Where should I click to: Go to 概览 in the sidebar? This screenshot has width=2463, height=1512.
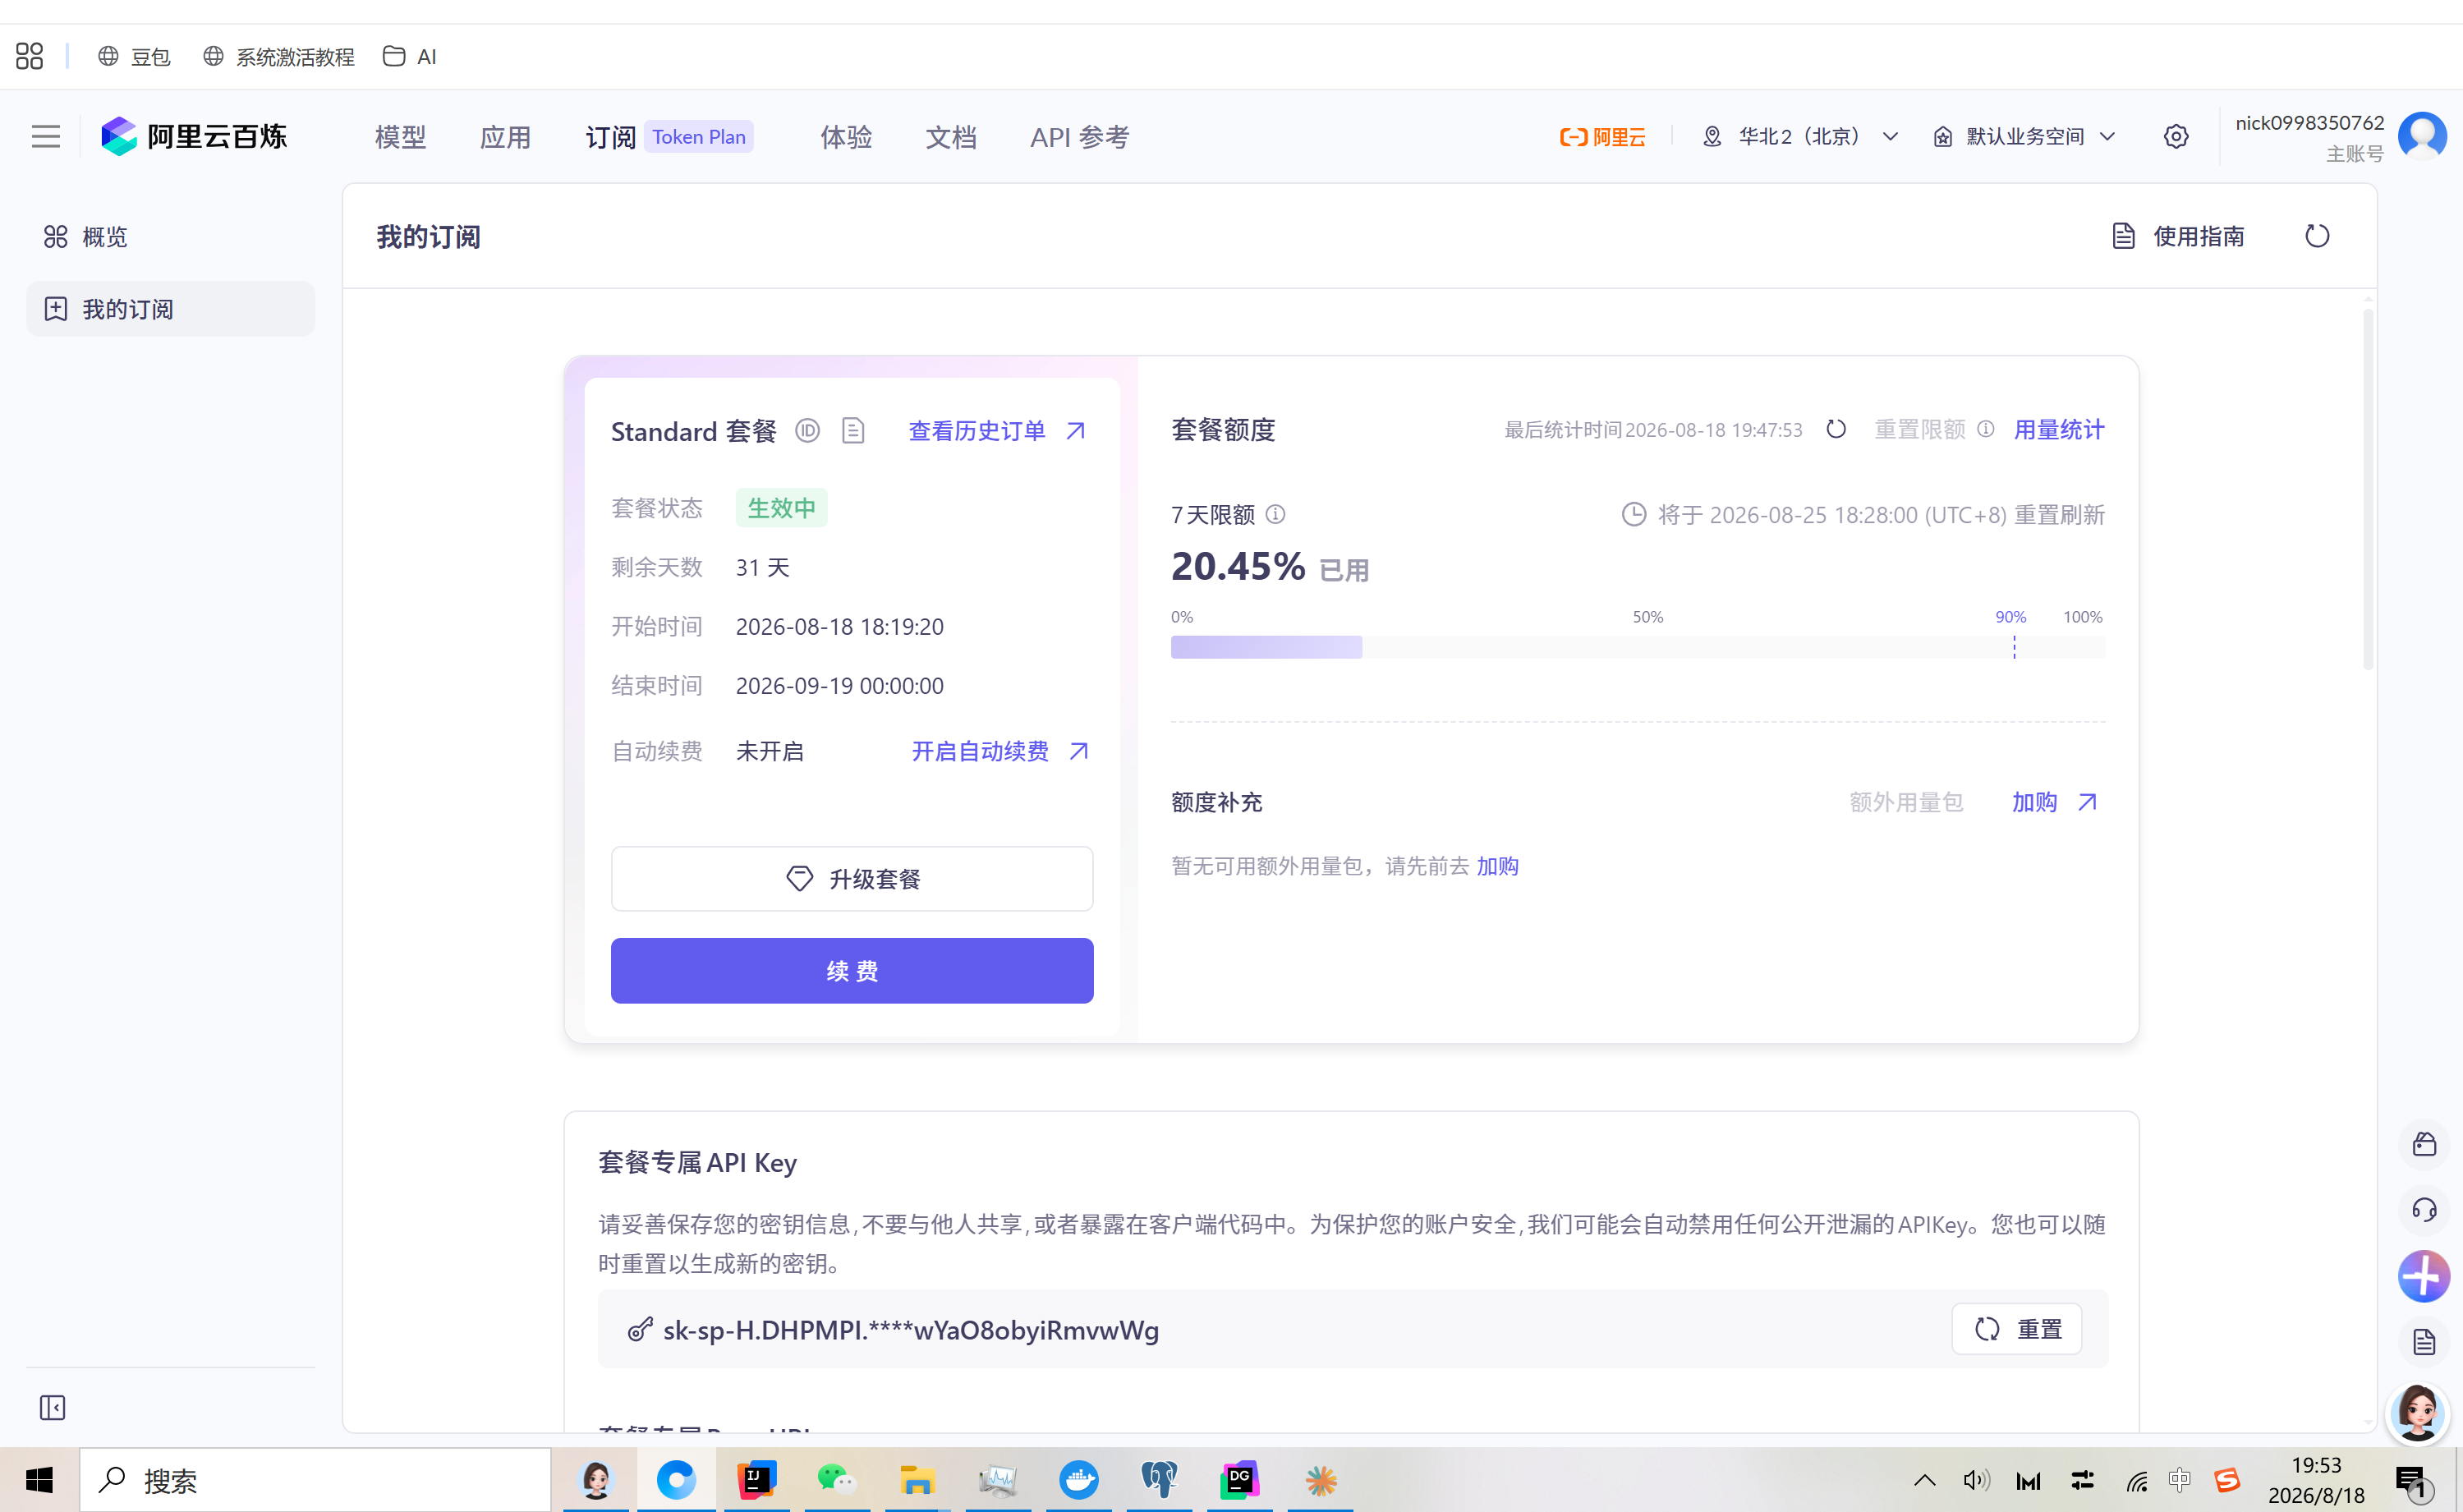point(170,237)
